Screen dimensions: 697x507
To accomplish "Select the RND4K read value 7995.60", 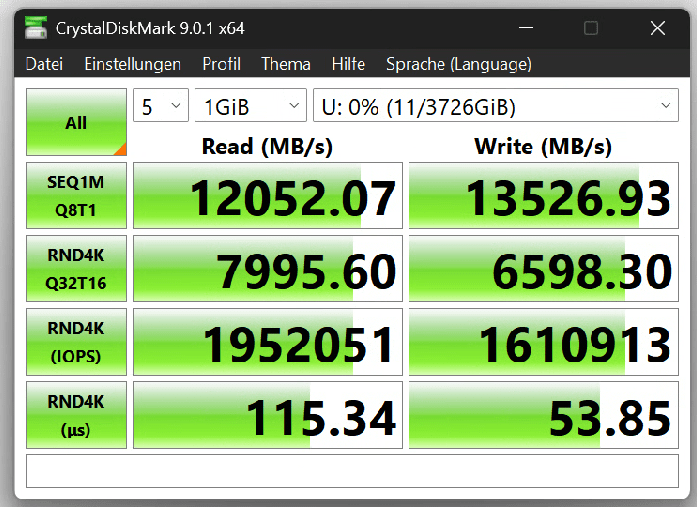I will (x=268, y=268).
